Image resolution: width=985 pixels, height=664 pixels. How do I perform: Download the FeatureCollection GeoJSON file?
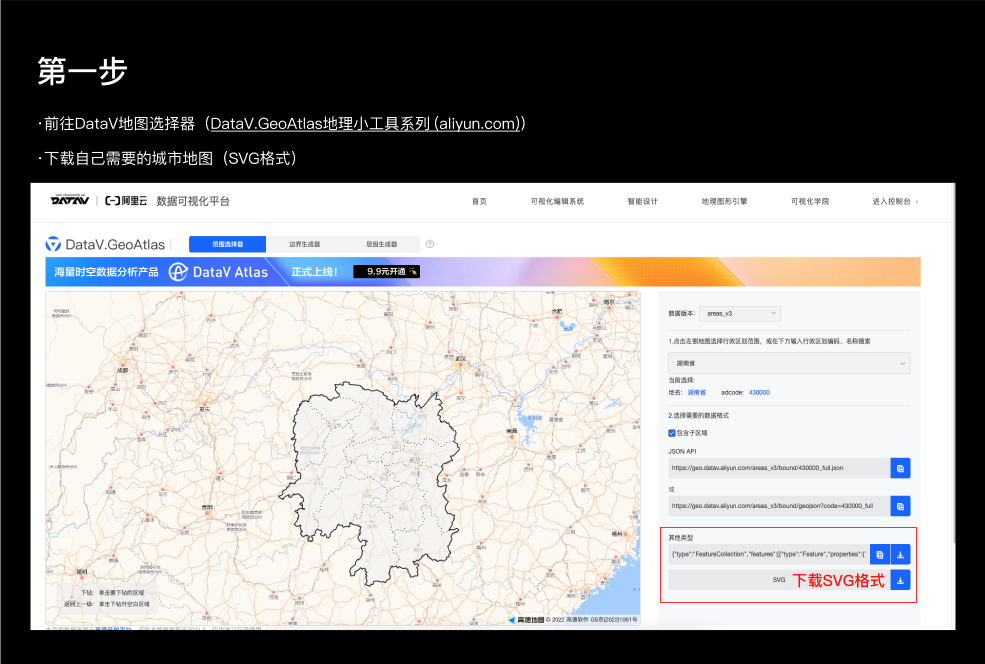[x=900, y=555]
